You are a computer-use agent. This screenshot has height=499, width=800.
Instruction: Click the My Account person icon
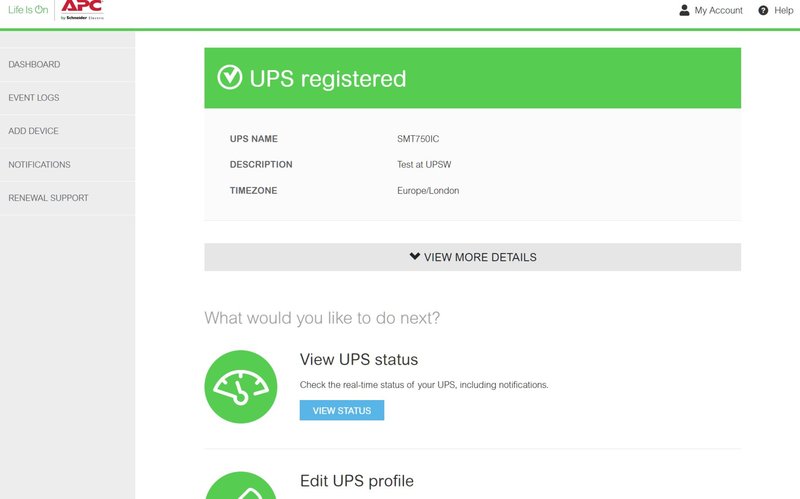coord(684,10)
